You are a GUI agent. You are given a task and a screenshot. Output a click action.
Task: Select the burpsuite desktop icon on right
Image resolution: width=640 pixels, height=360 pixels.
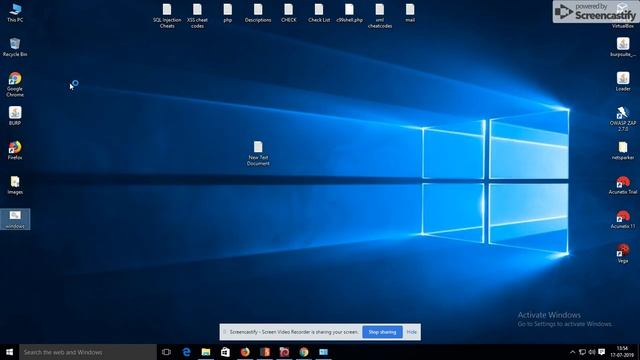click(623, 47)
